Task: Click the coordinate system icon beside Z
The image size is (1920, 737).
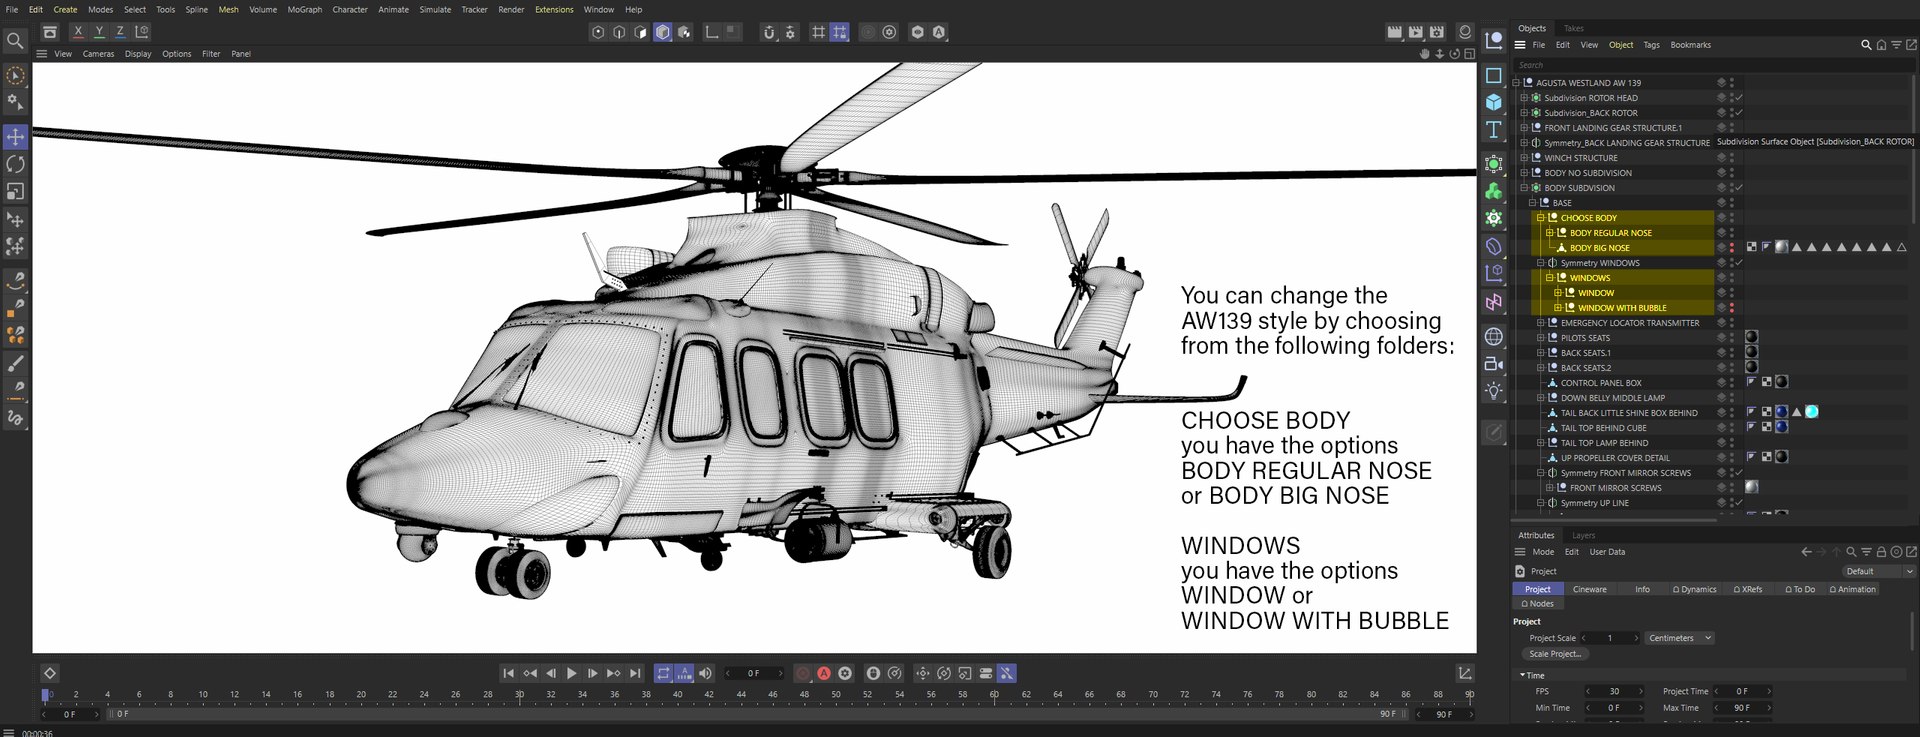Action: (x=142, y=32)
